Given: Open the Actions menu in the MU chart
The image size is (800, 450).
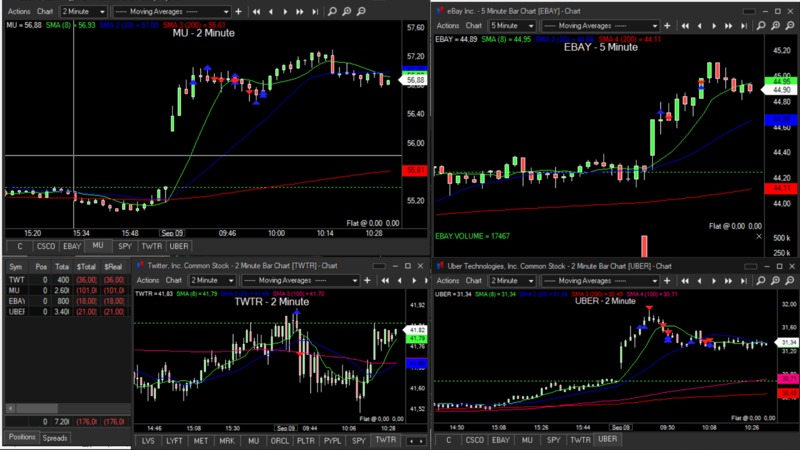Looking at the screenshot, I should tap(17, 11).
